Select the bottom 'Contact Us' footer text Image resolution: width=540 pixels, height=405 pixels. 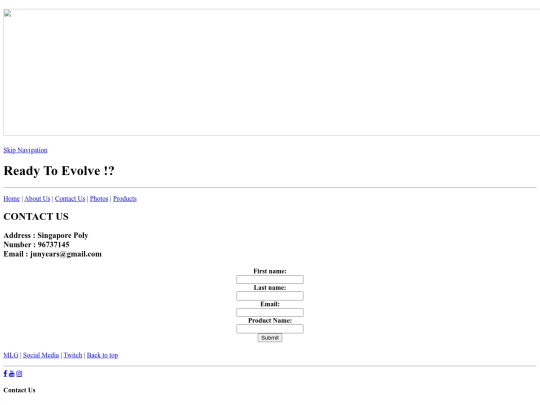[19, 390]
